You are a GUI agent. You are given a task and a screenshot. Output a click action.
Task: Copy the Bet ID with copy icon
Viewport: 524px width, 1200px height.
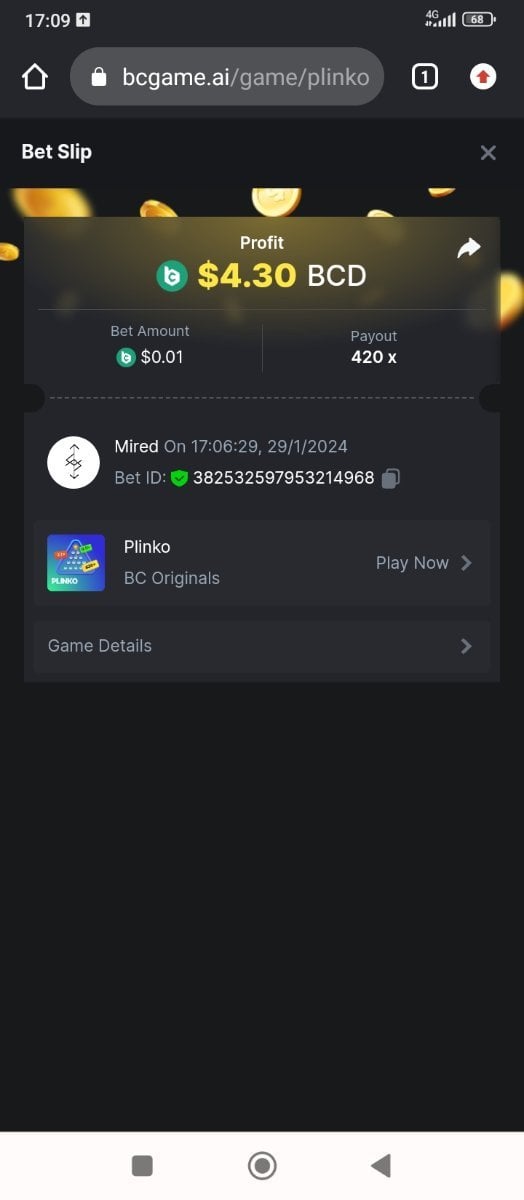coord(391,478)
